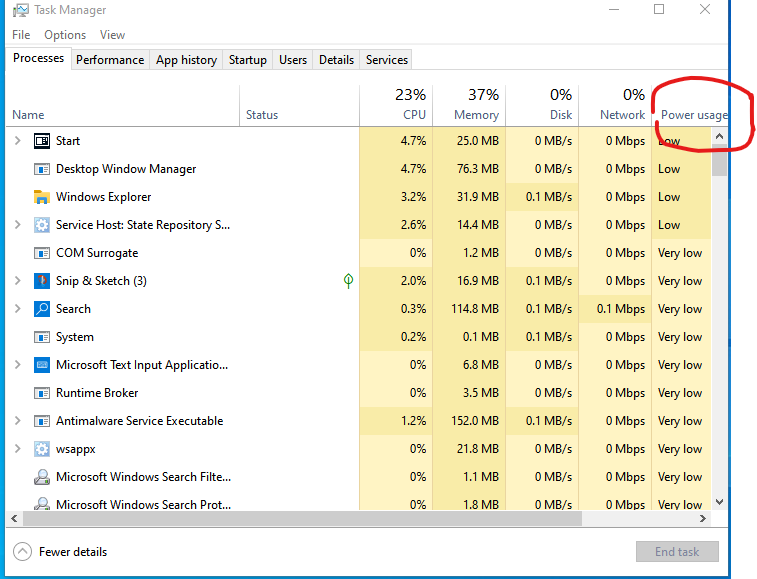
Task: Click the vertical scrollbar thumb
Action: tap(719, 160)
